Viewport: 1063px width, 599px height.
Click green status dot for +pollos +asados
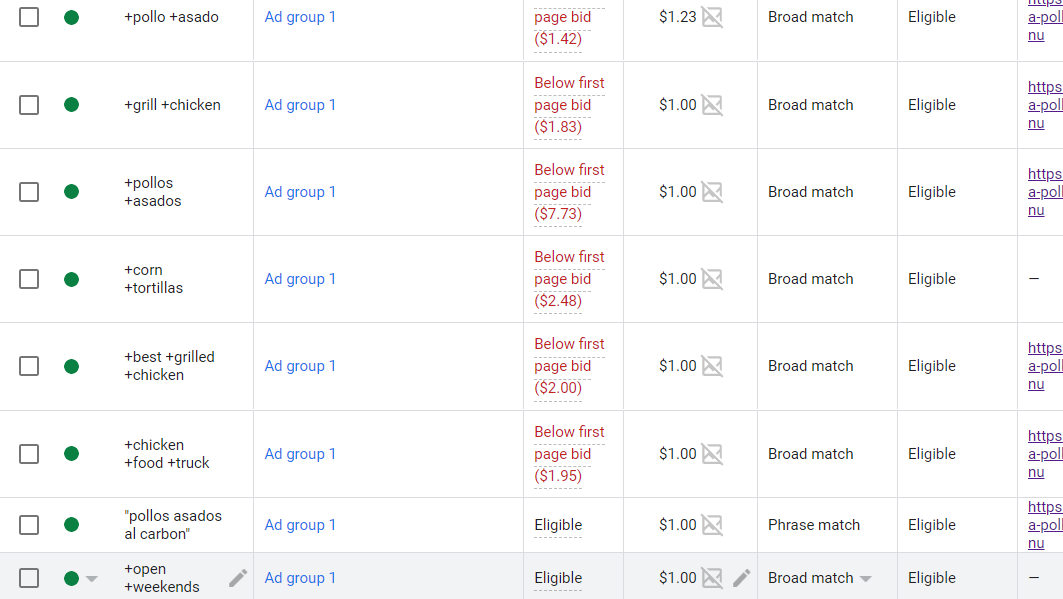(71, 192)
